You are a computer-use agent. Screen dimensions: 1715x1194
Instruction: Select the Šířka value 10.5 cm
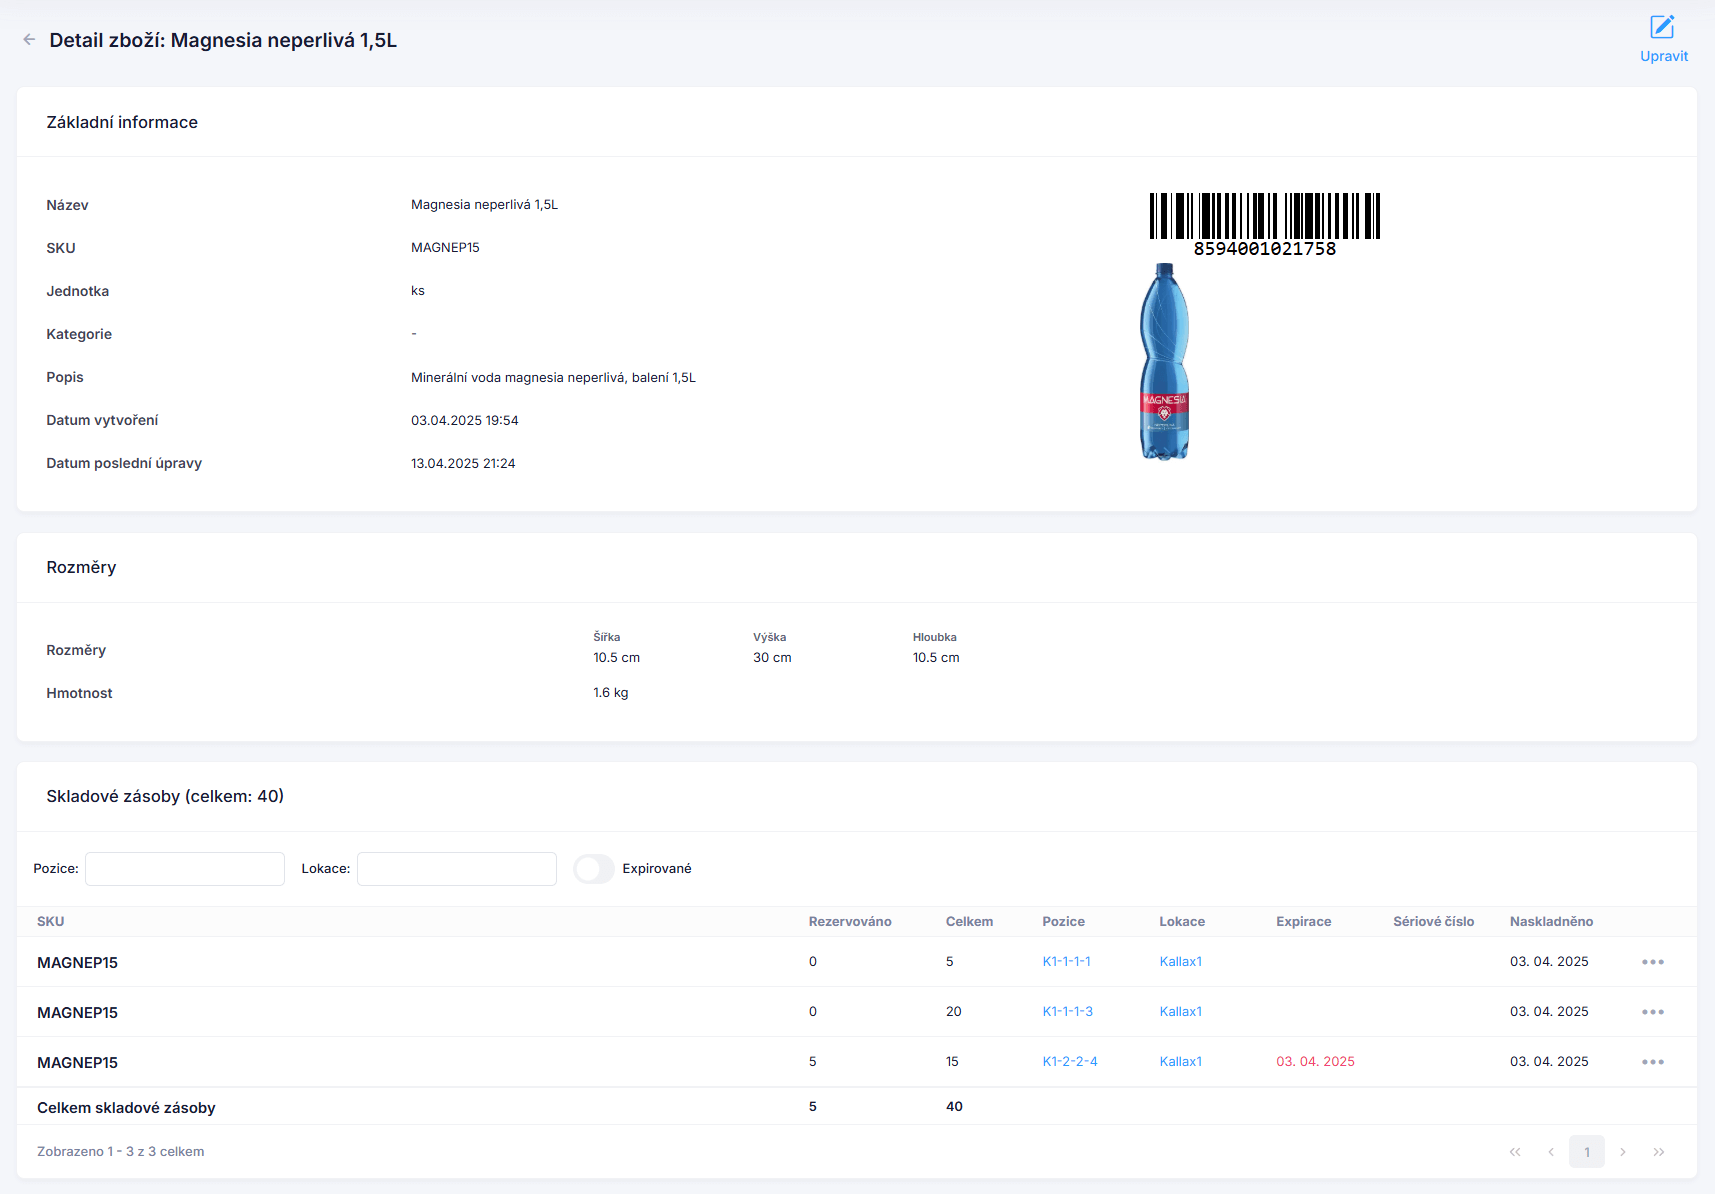pyautogui.click(x=616, y=658)
